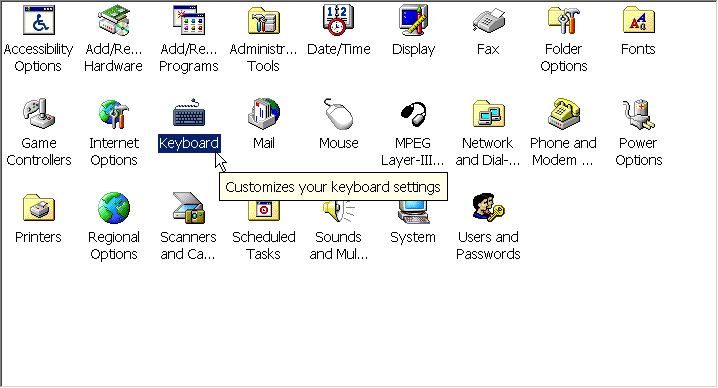The width and height of the screenshot is (718, 388).
Task: Open the System applet icon
Action: click(413, 212)
